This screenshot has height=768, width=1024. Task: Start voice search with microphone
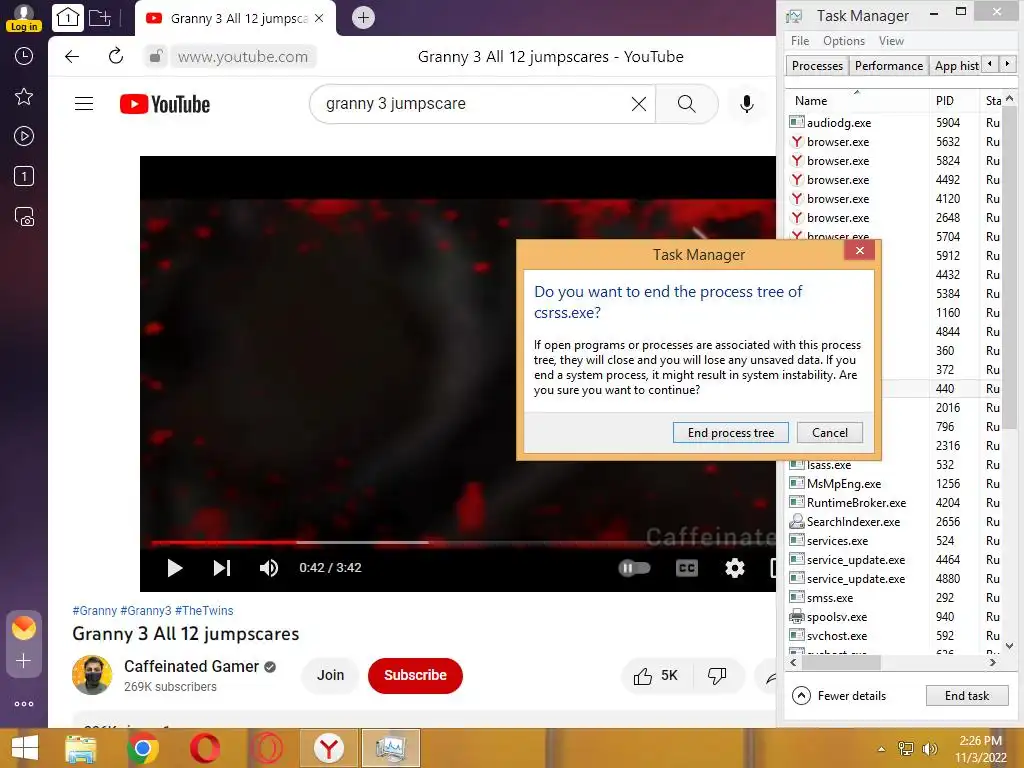[746, 104]
